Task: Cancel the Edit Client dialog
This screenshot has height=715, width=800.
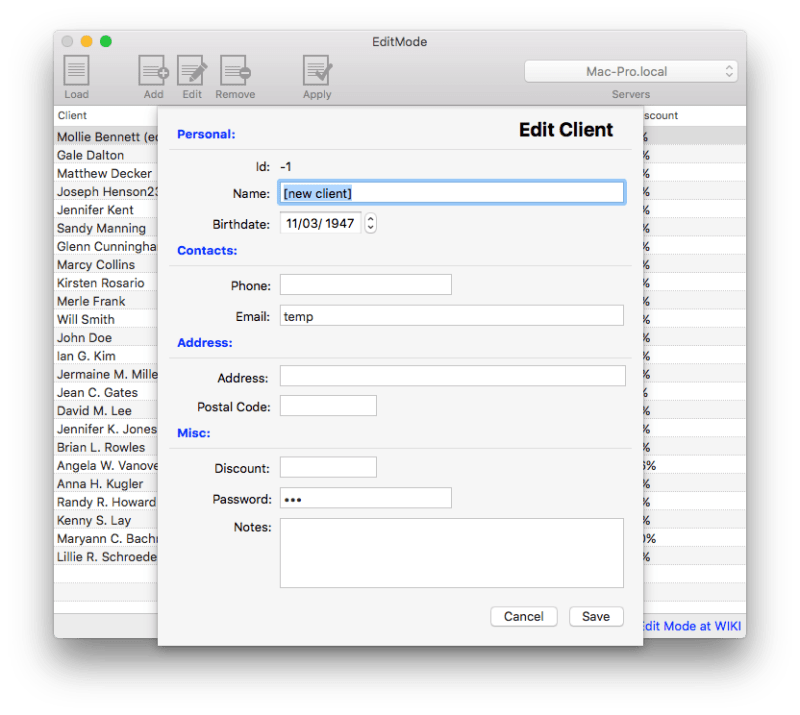Action: point(524,616)
